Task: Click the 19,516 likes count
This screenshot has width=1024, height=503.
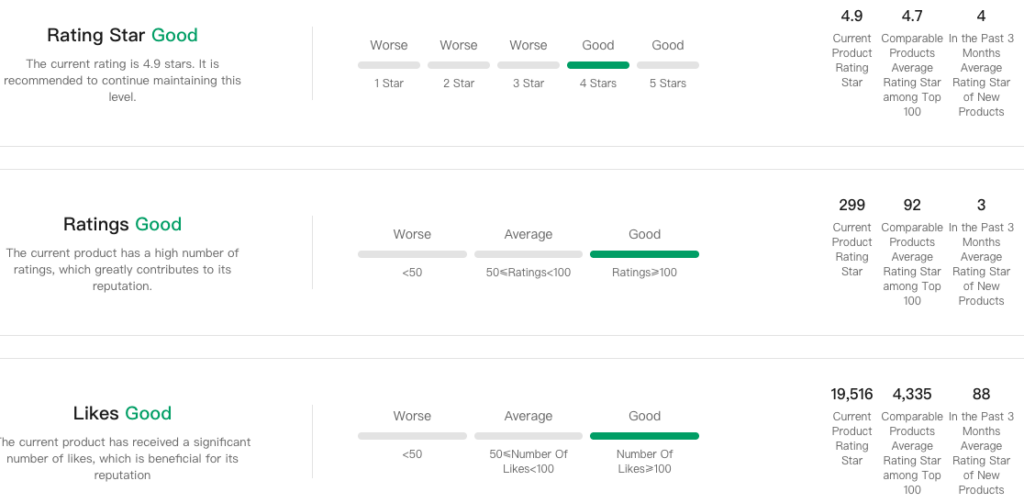Action: pos(852,394)
